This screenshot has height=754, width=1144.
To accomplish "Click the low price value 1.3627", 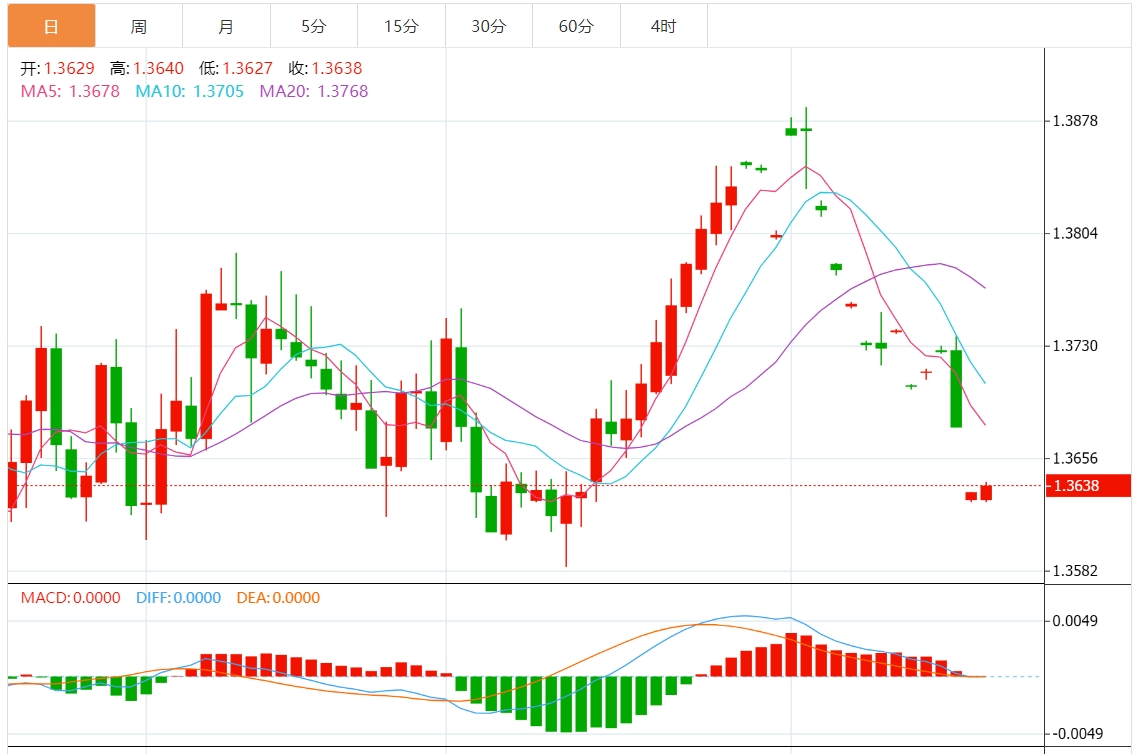I will coord(247,69).
